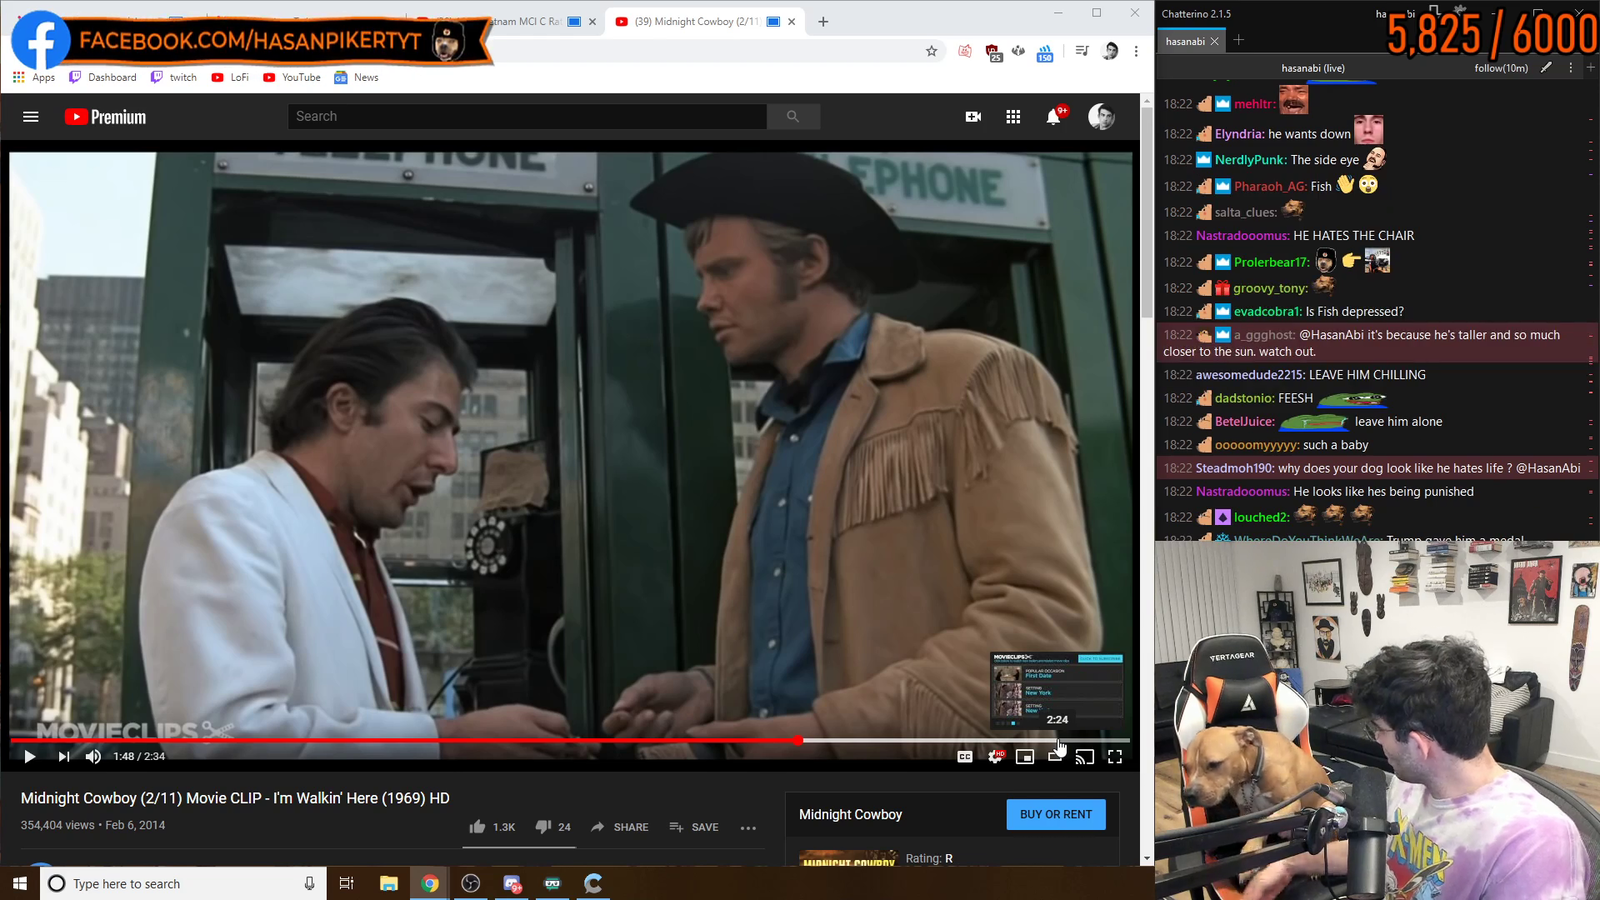Click the extension icon with 150 badge
1600x900 pixels.
coord(1045,52)
